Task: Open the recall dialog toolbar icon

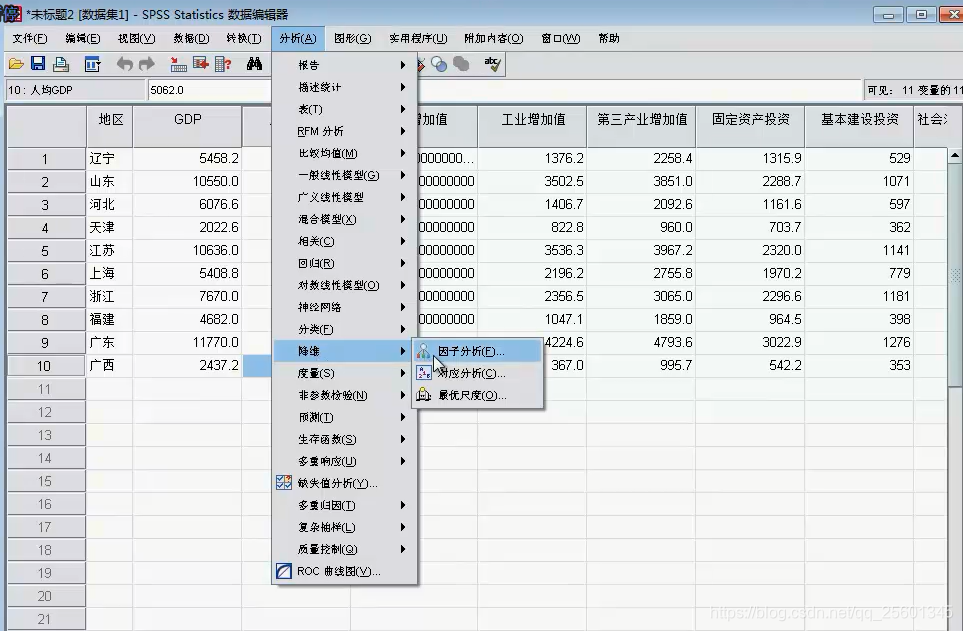Action: click(x=92, y=64)
